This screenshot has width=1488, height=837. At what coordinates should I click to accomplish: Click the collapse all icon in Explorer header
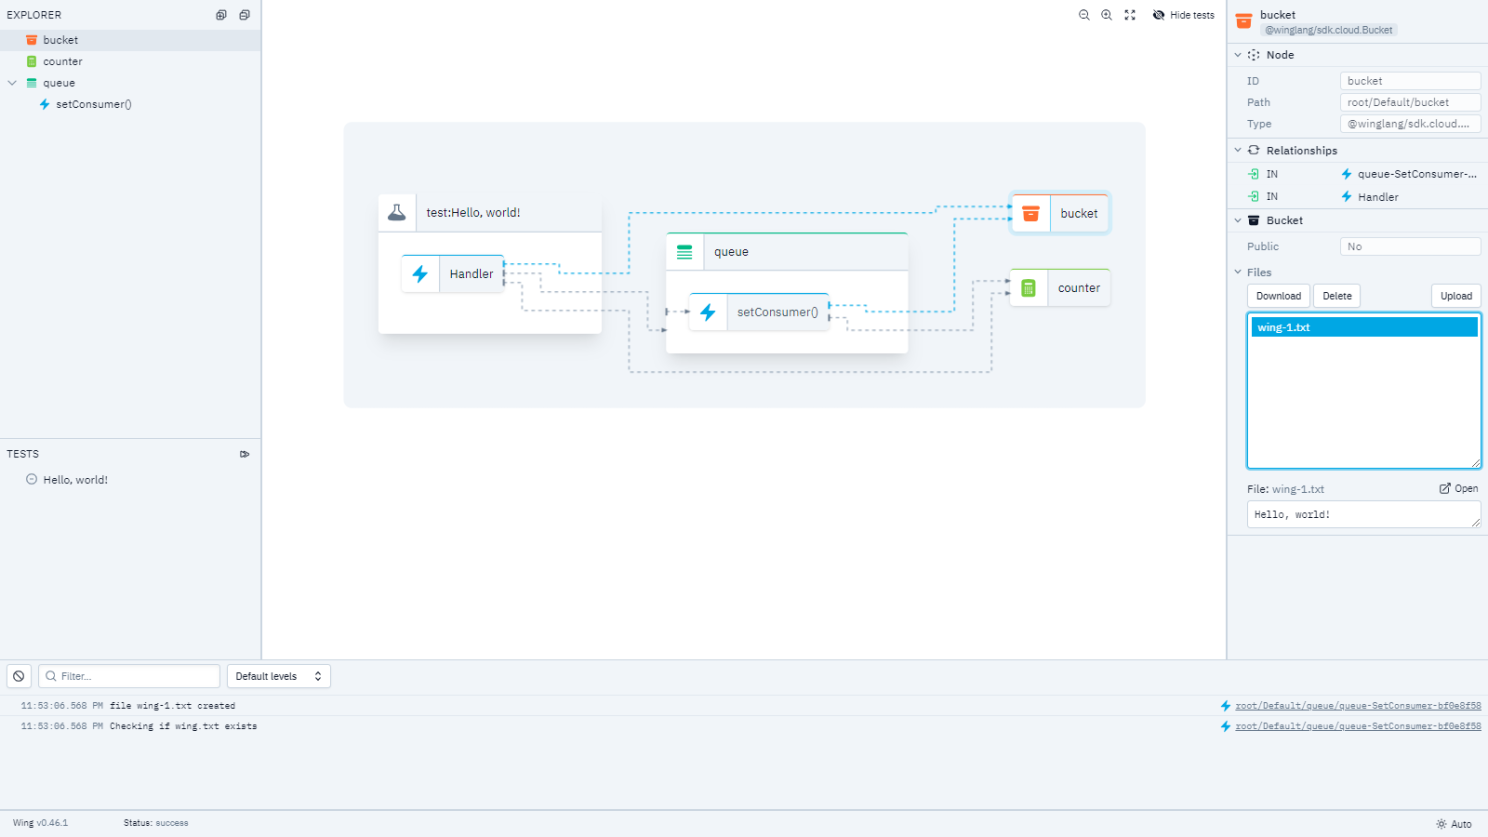244,15
